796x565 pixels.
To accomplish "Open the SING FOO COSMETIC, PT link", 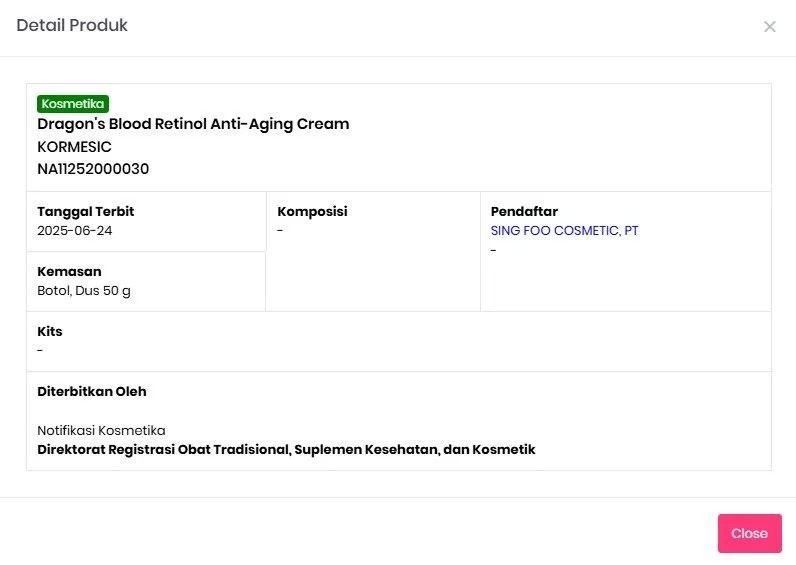I will [x=564, y=231].
